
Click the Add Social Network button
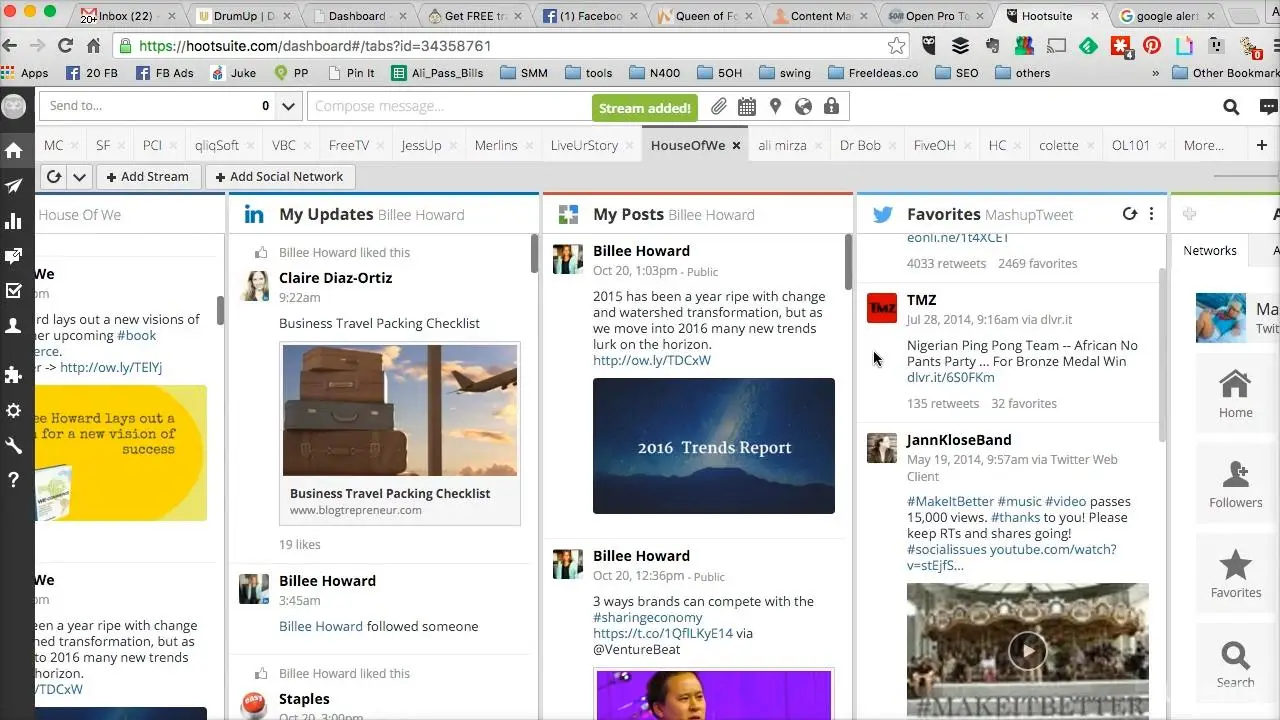pos(279,177)
